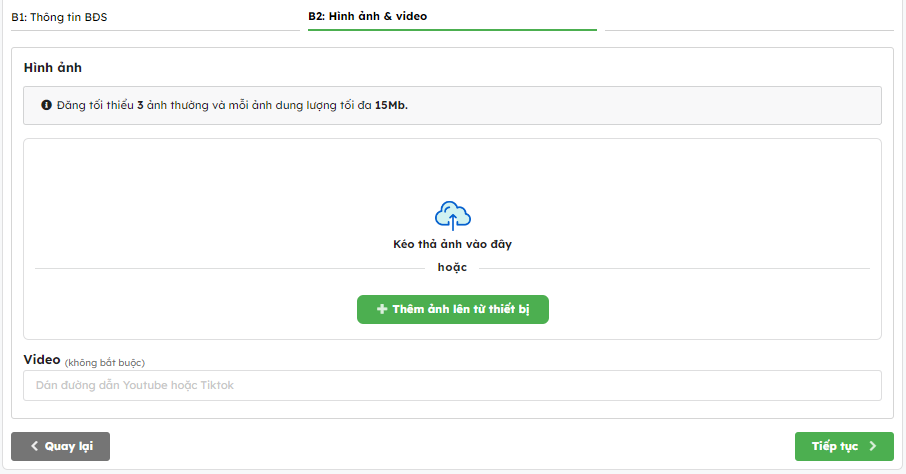
Task: Click the info icon in the notice banner
Action: (x=46, y=105)
